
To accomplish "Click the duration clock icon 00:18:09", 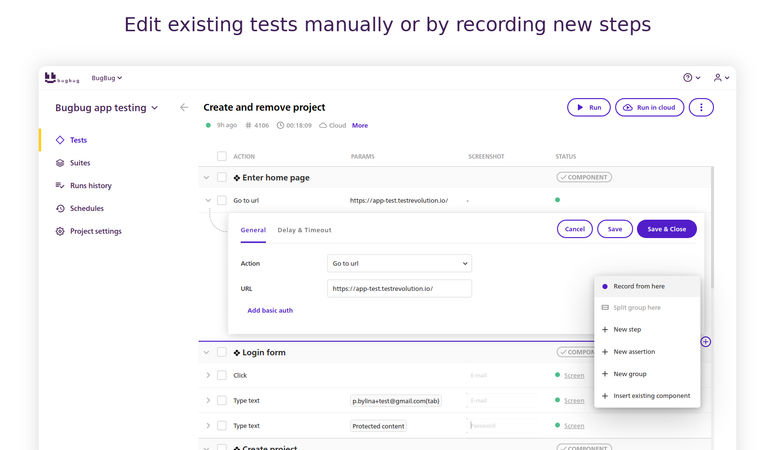I will (280, 126).
